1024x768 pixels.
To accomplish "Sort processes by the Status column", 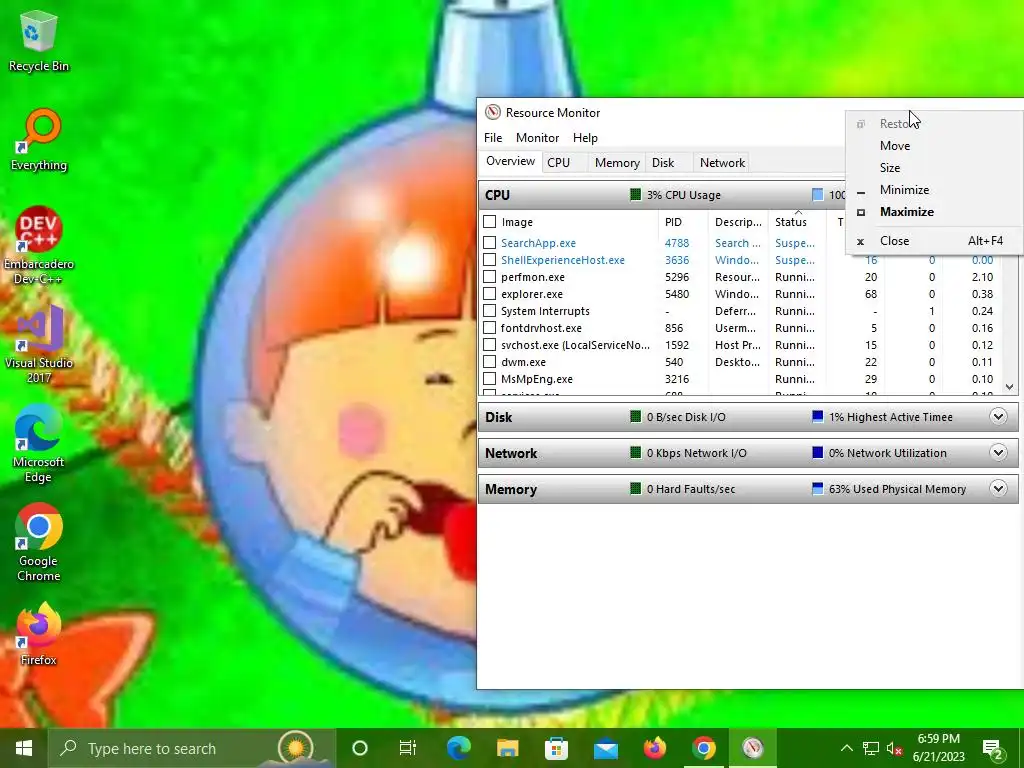I will [797, 222].
